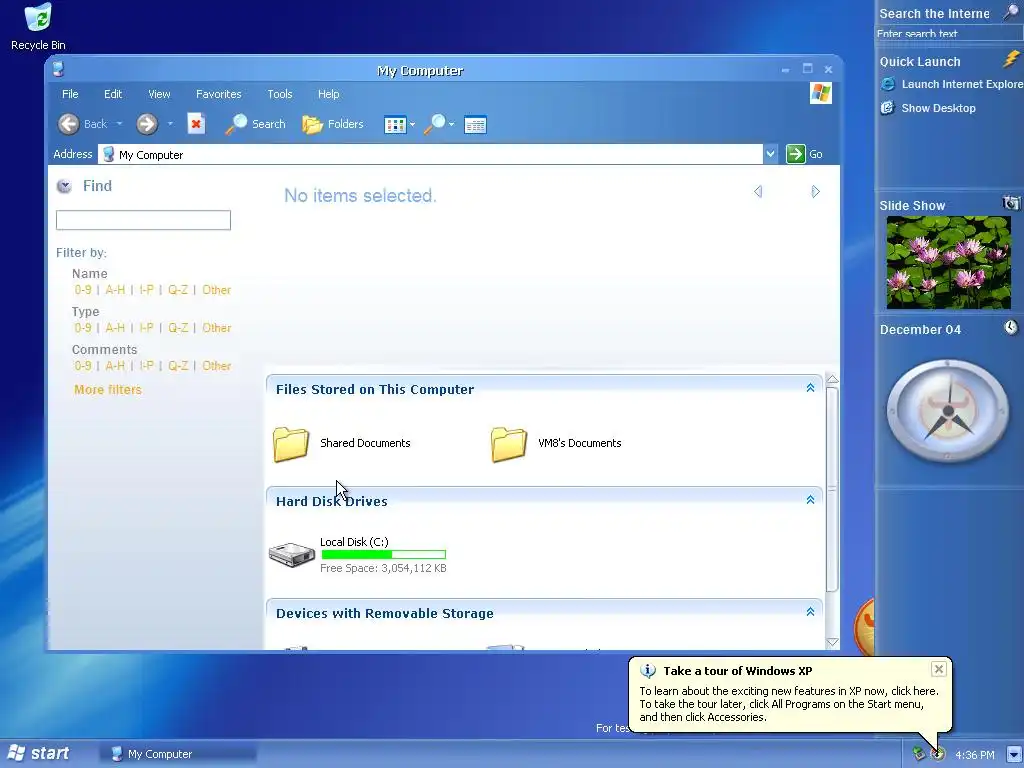Click the Local Disk free space bar
1024x768 pixels.
tap(383, 554)
